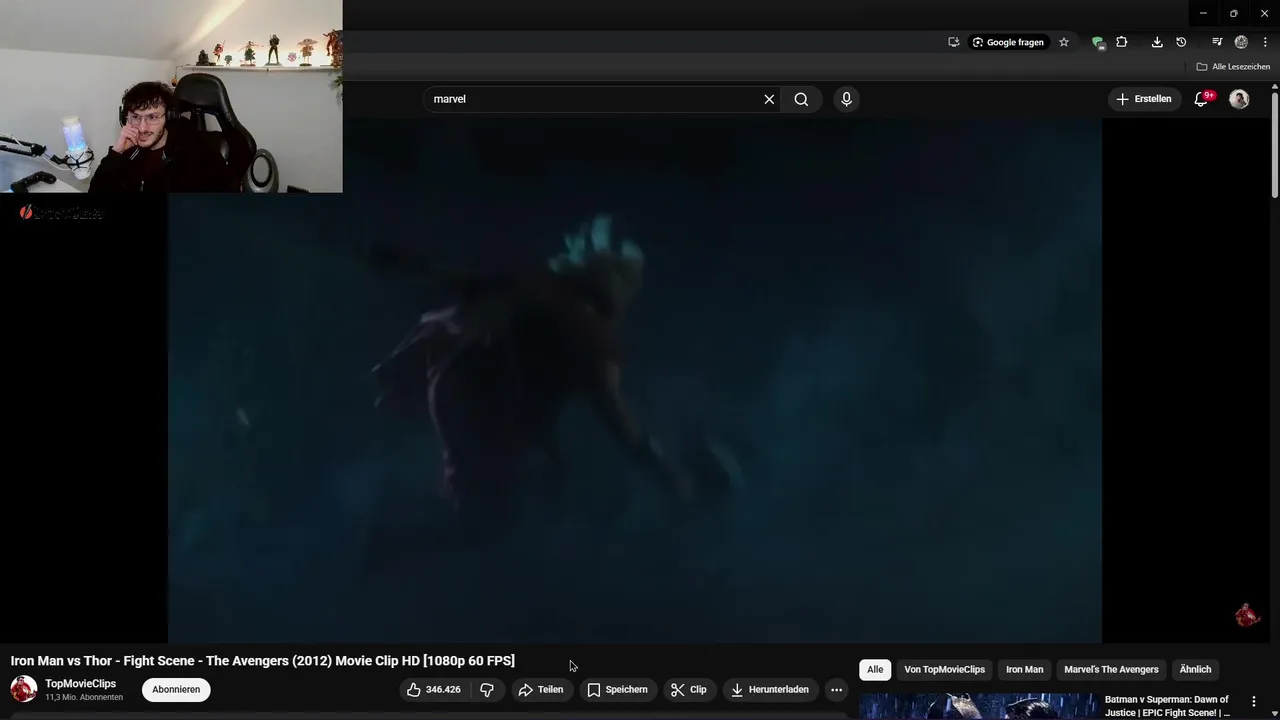Image resolution: width=1280 pixels, height=720 pixels.
Task: Click the red character icon at right edge
Action: (x=1246, y=615)
